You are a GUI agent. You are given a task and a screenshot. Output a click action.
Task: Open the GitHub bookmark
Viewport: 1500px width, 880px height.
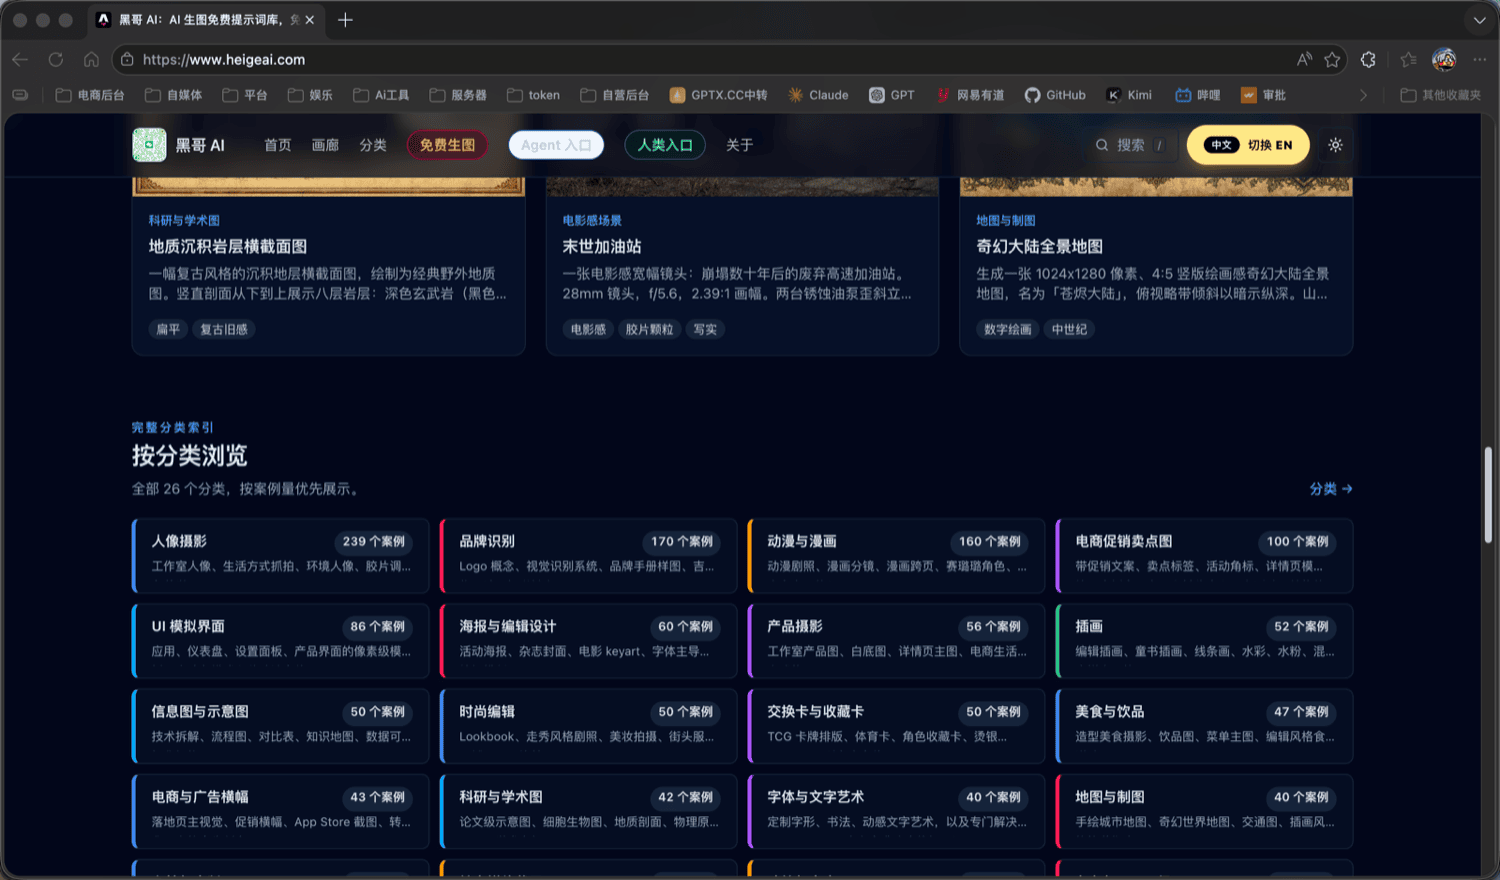(x=1055, y=95)
